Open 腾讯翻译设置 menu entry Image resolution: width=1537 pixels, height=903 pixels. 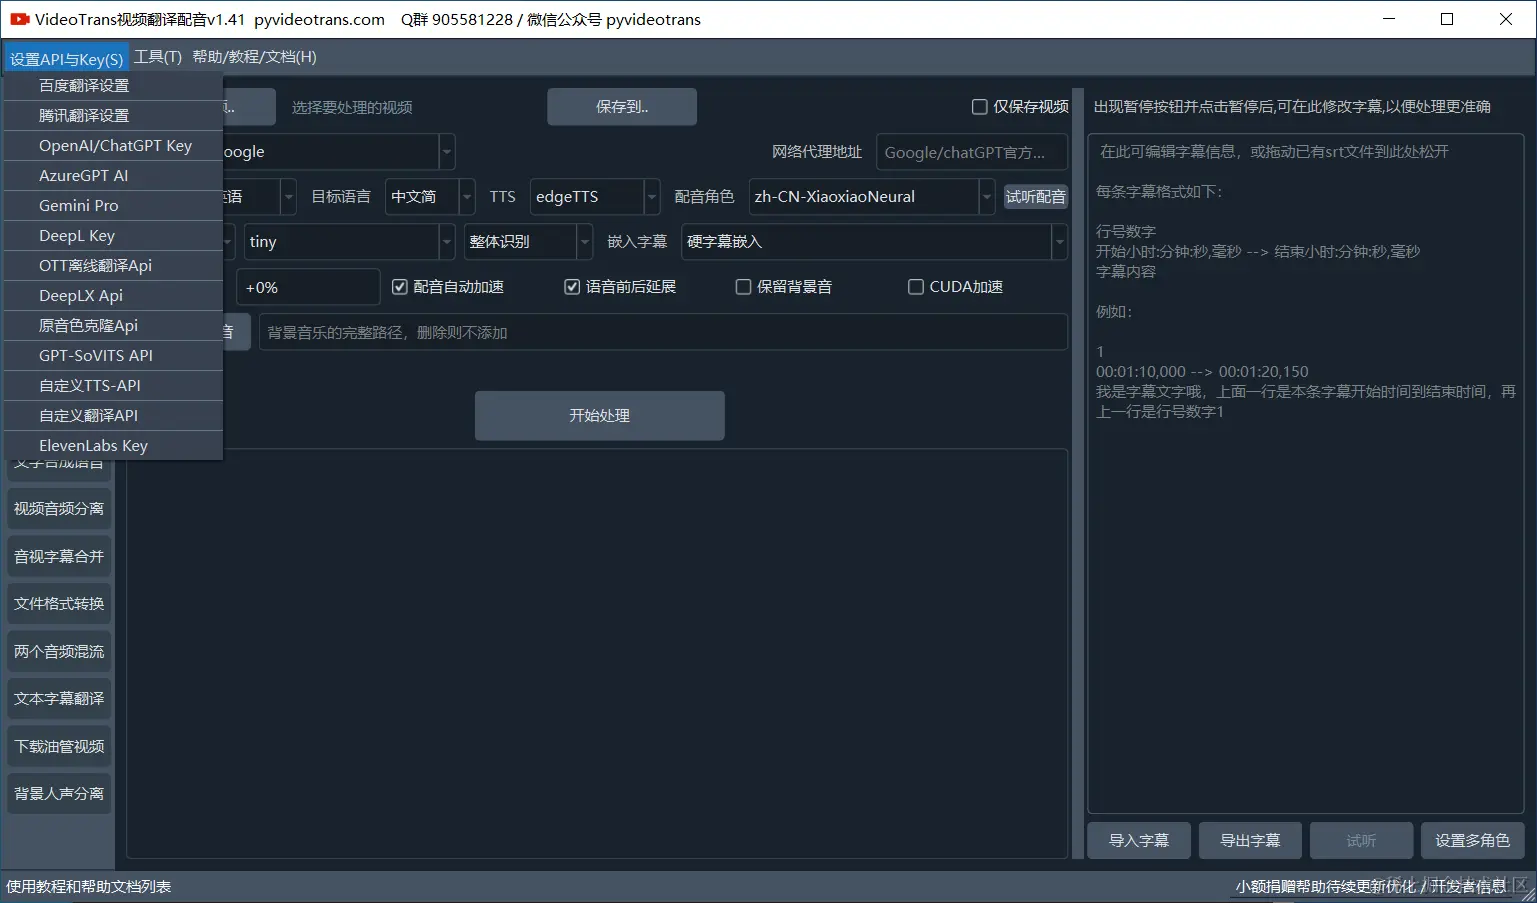(113, 116)
